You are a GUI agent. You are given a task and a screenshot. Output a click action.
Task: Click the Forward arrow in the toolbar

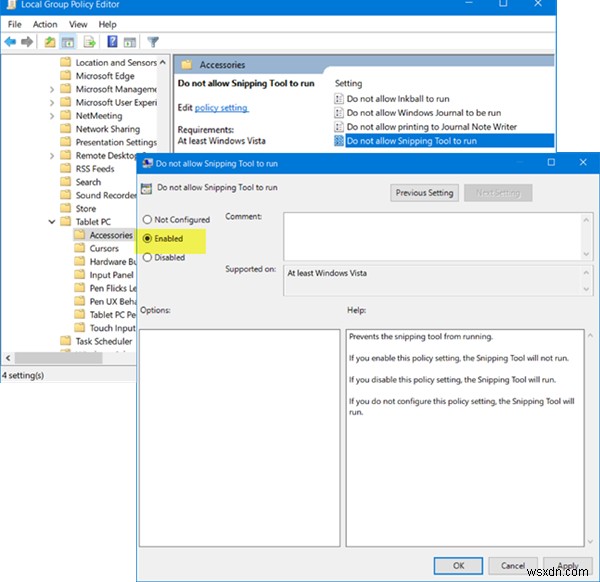pos(27,41)
